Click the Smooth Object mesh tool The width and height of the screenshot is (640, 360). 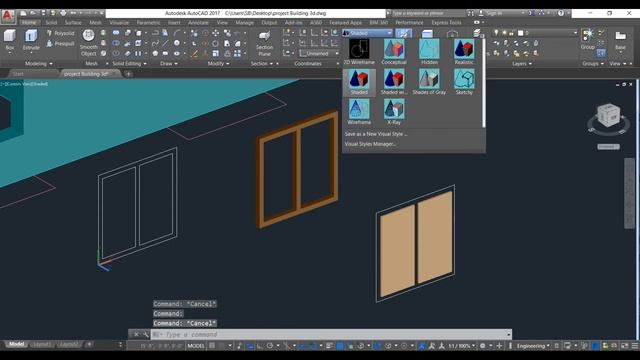[89, 42]
